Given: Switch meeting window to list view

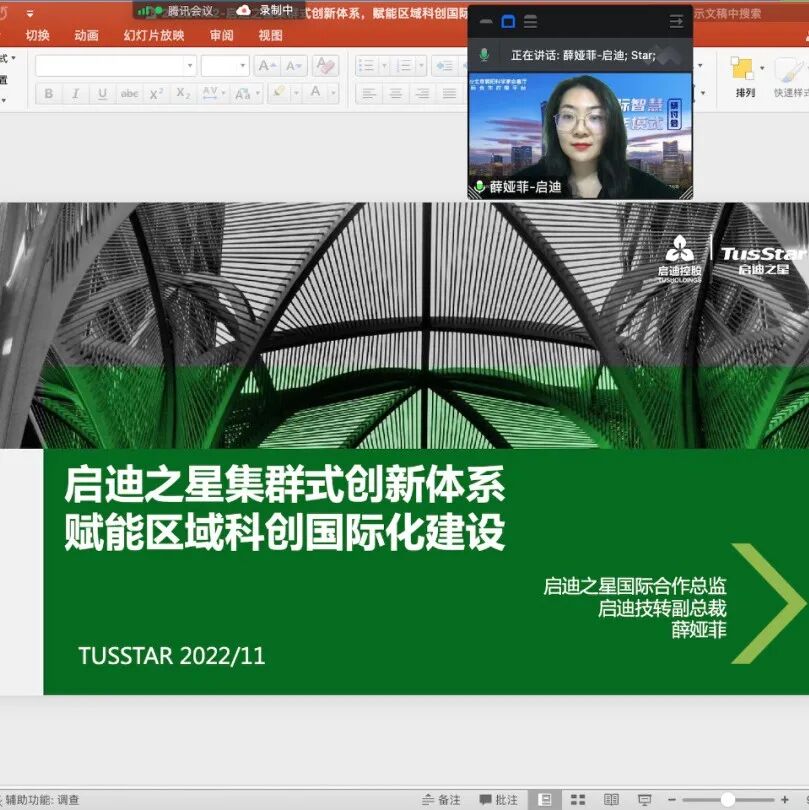Looking at the screenshot, I should 531,22.
